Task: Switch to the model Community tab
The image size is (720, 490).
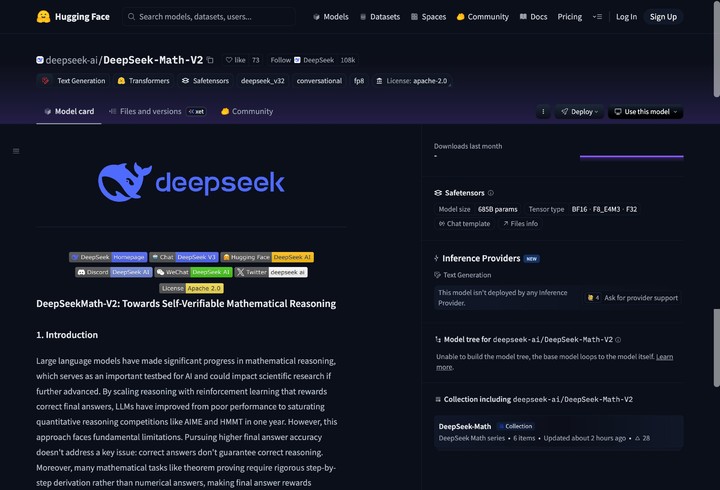Action: [x=247, y=112]
